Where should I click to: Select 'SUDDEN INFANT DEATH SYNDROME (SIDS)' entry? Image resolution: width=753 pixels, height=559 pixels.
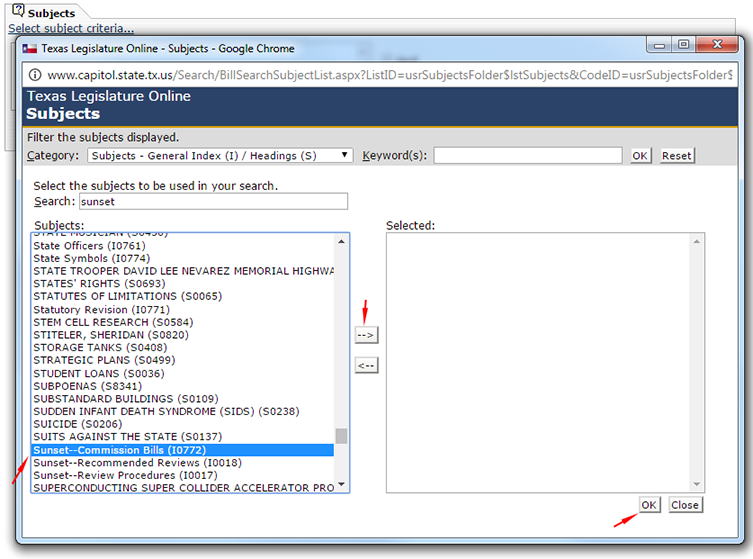tap(182, 412)
